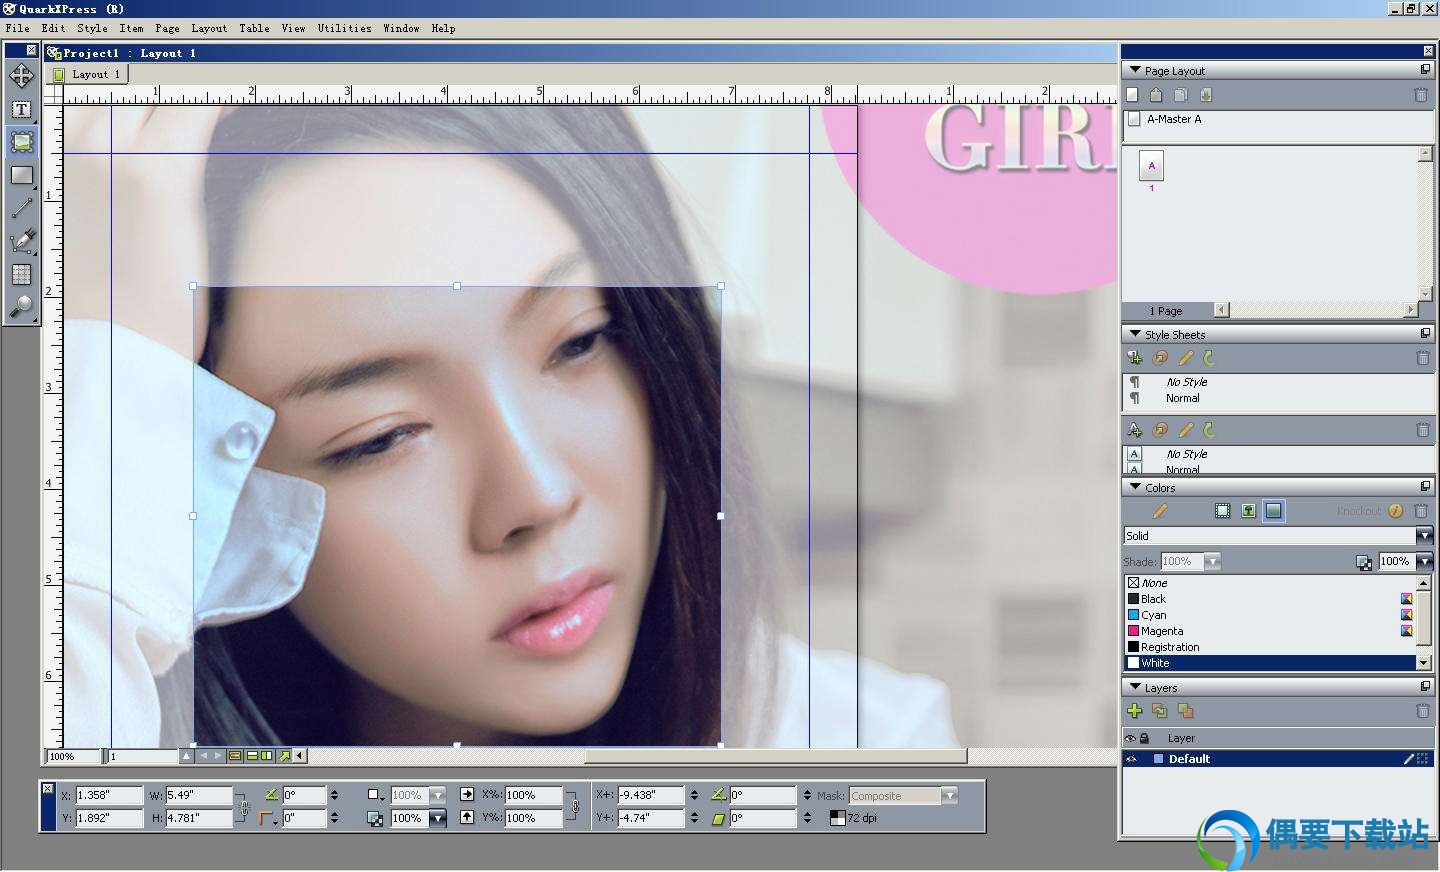Pick the Line tool
Screen dimensions: 1440x872
tap(21, 208)
